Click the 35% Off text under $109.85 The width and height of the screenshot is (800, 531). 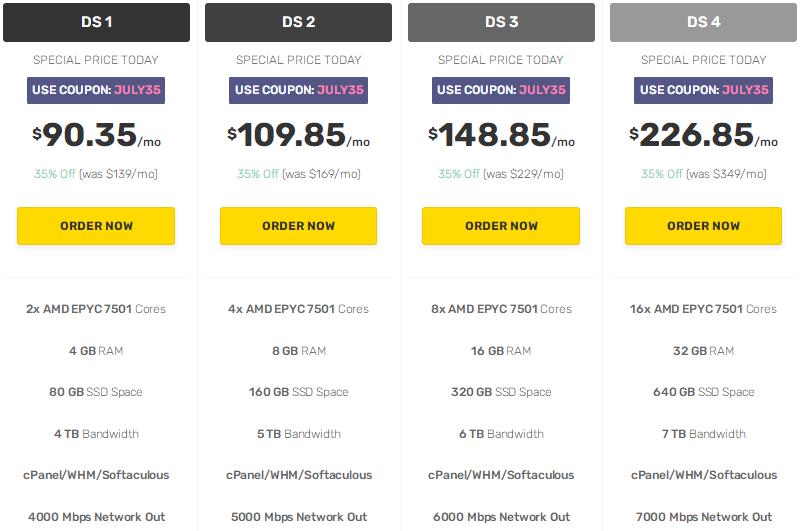click(299, 174)
